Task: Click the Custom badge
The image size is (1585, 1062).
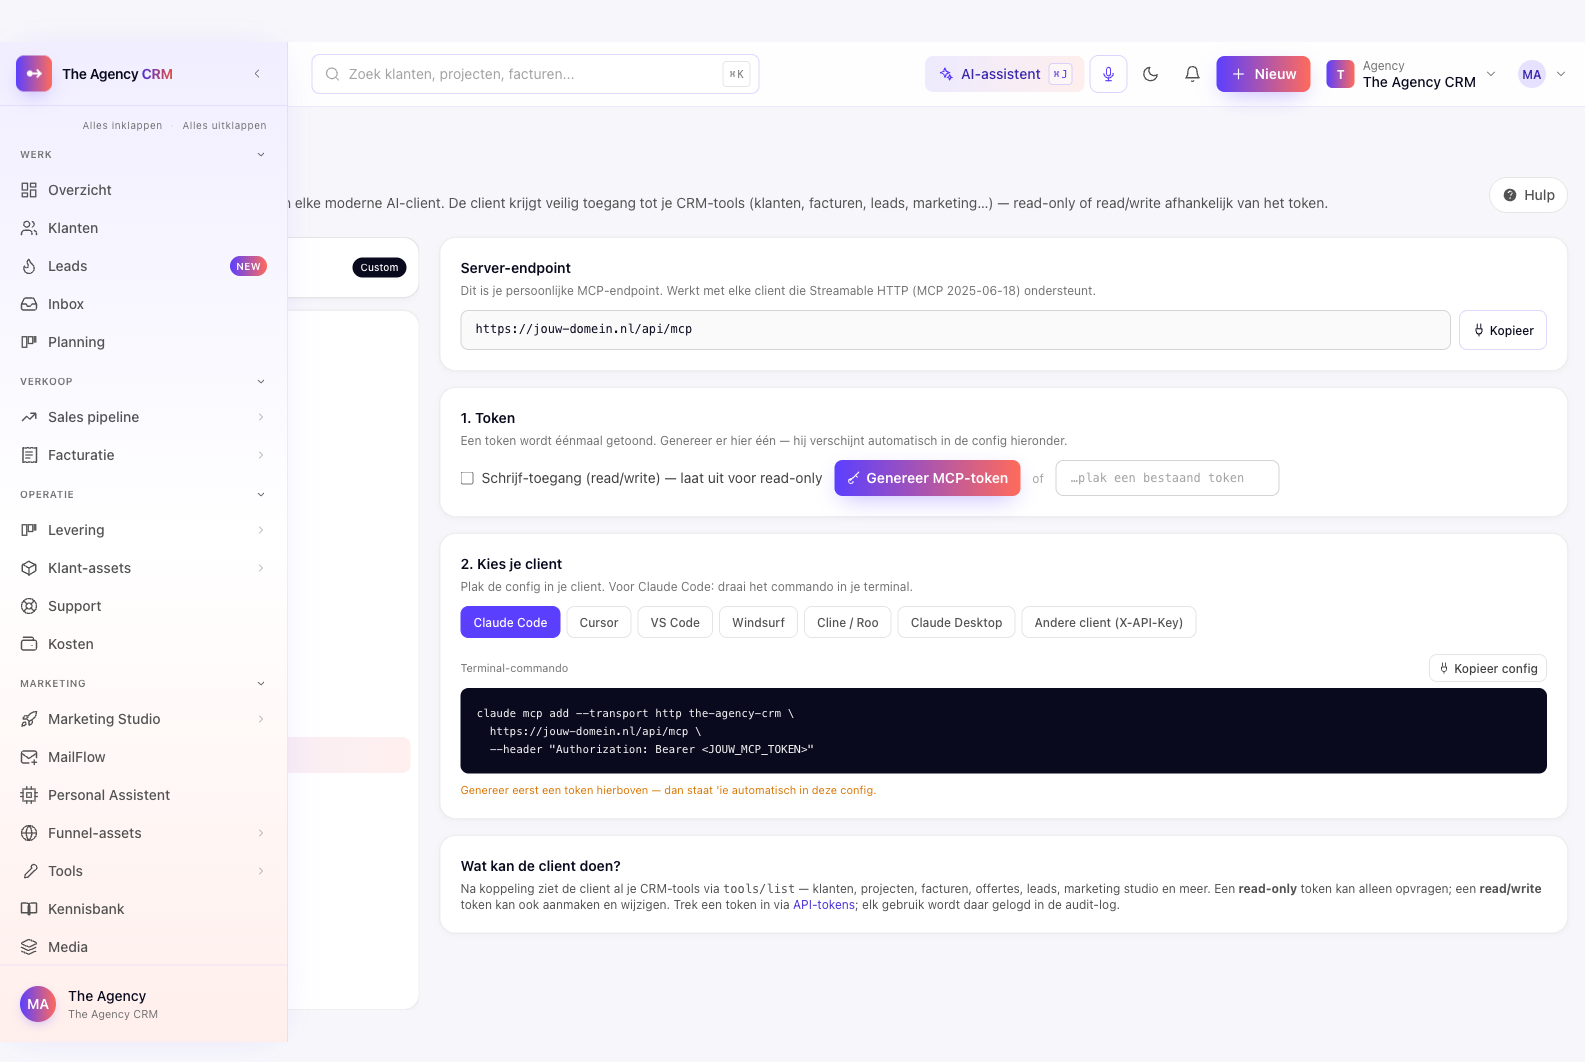Action: (x=379, y=267)
